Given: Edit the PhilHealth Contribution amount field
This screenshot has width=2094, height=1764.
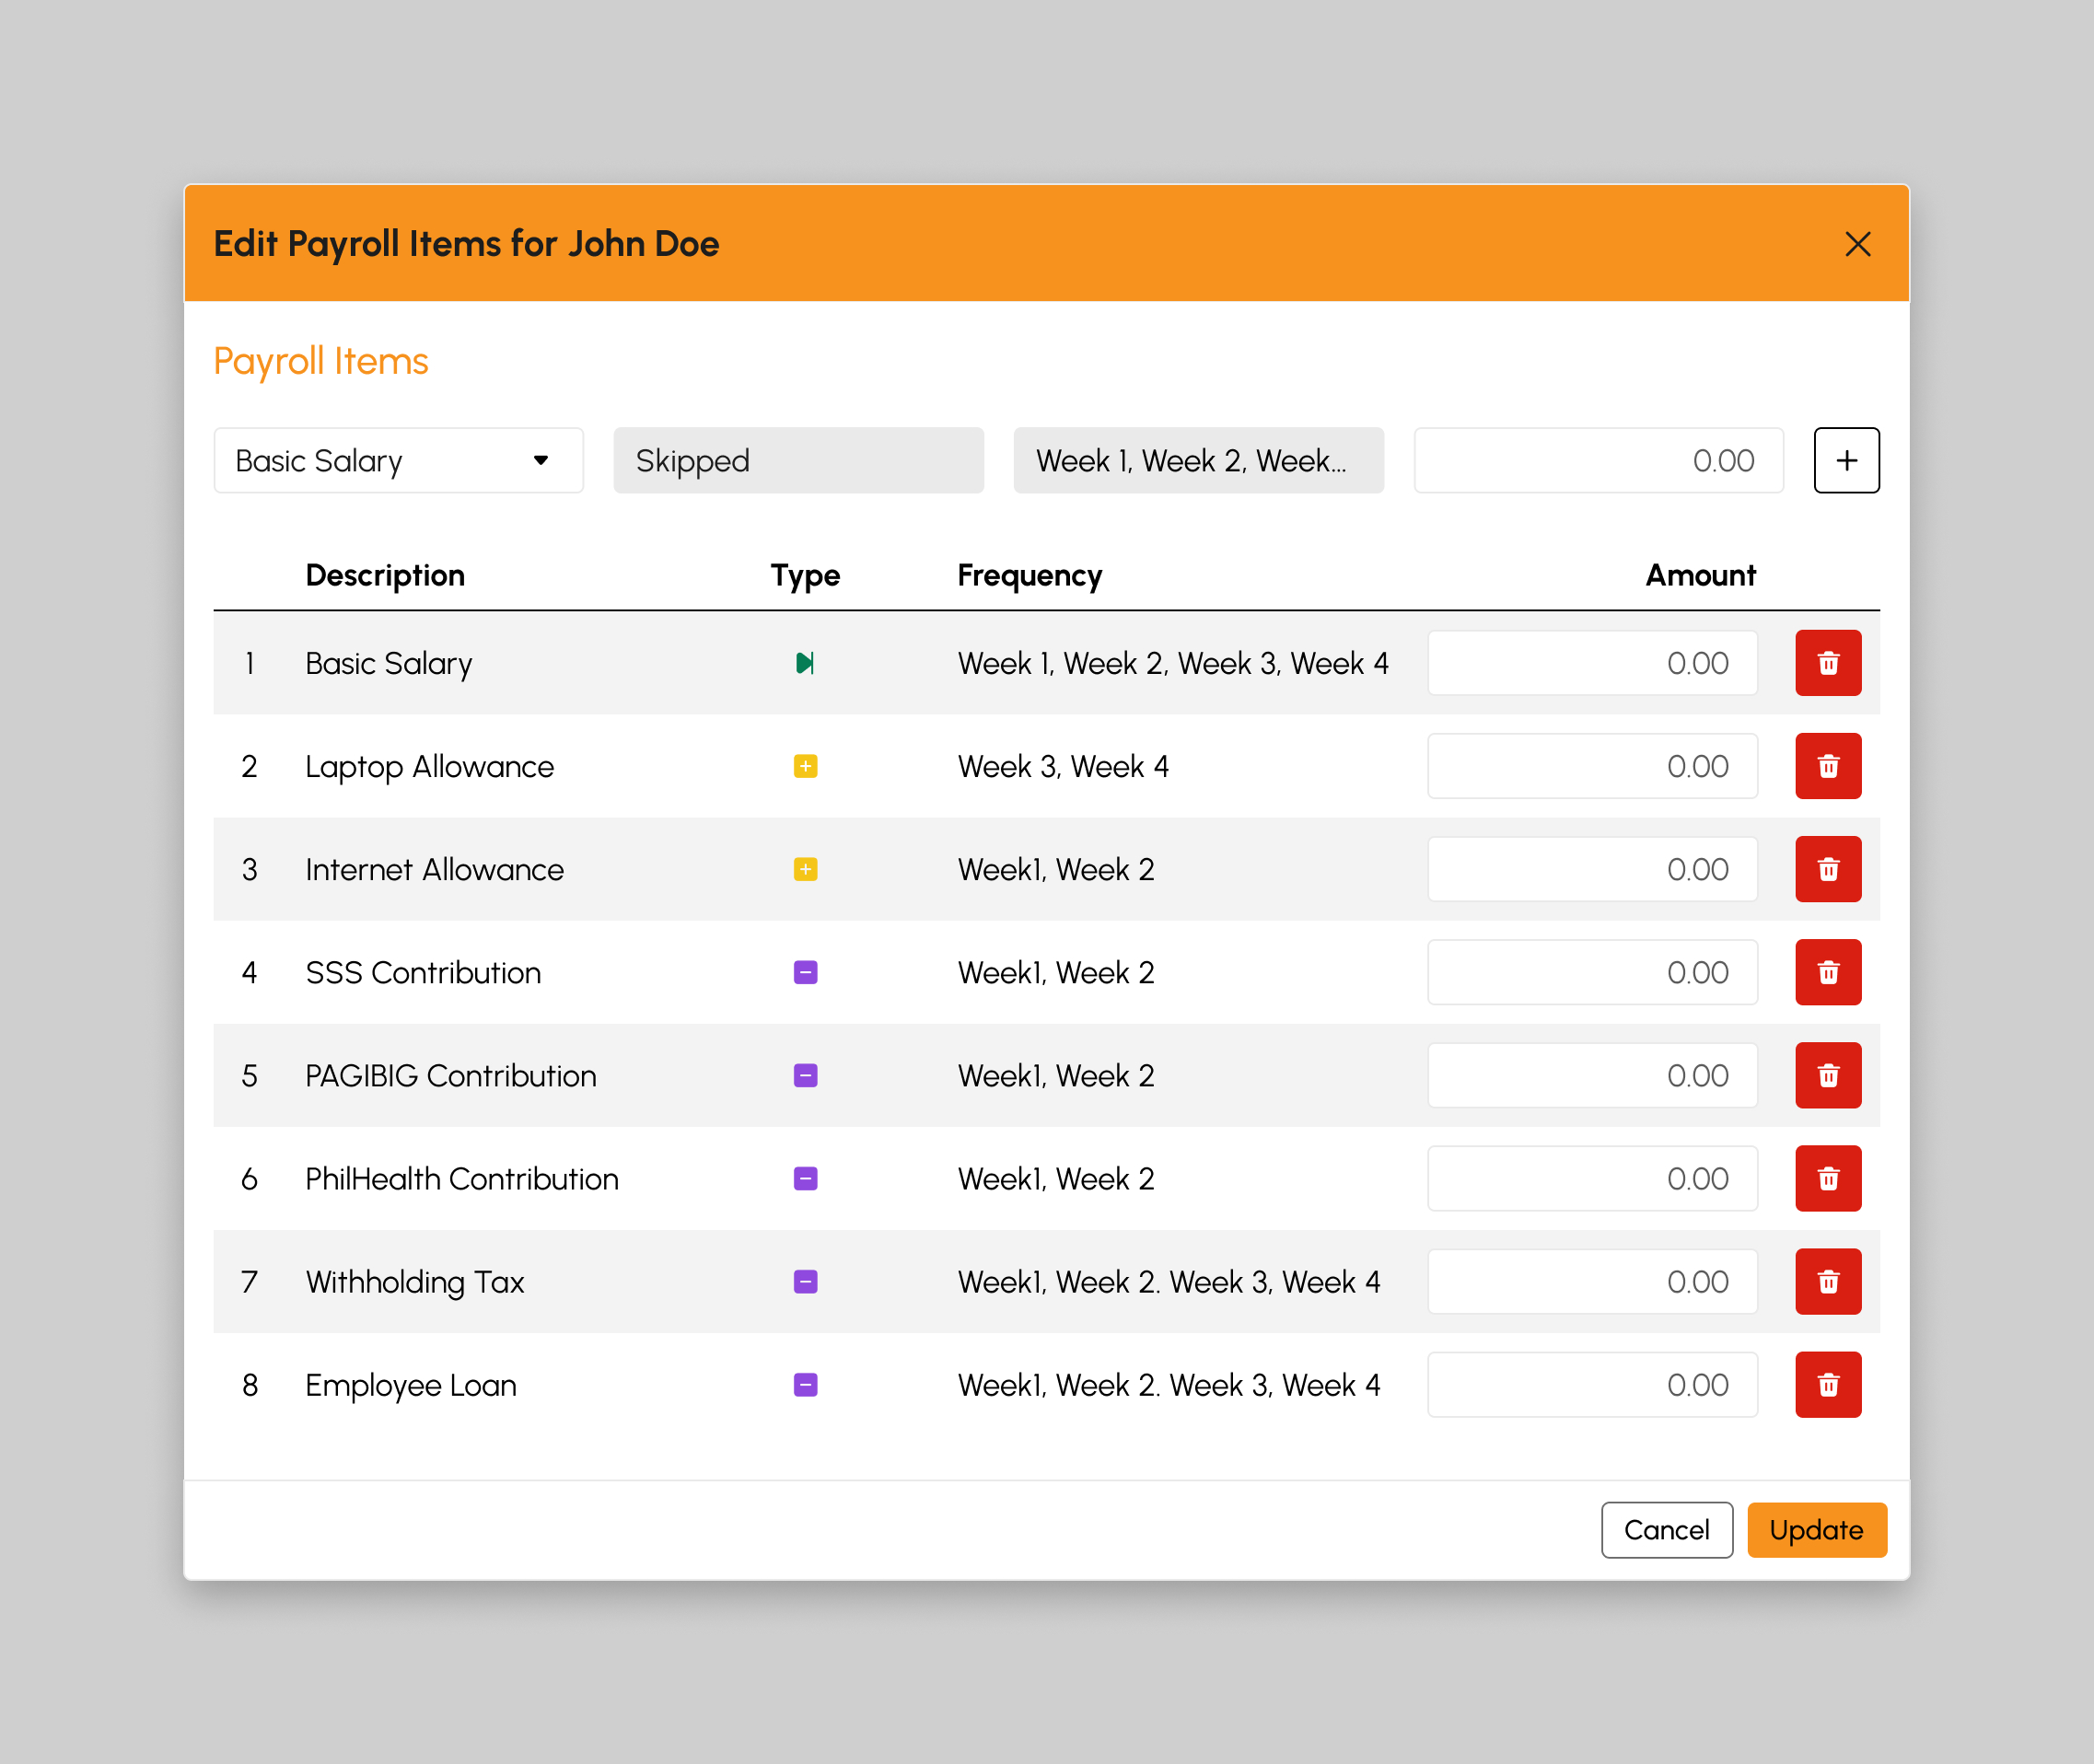Looking at the screenshot, I should 1592,1178.
